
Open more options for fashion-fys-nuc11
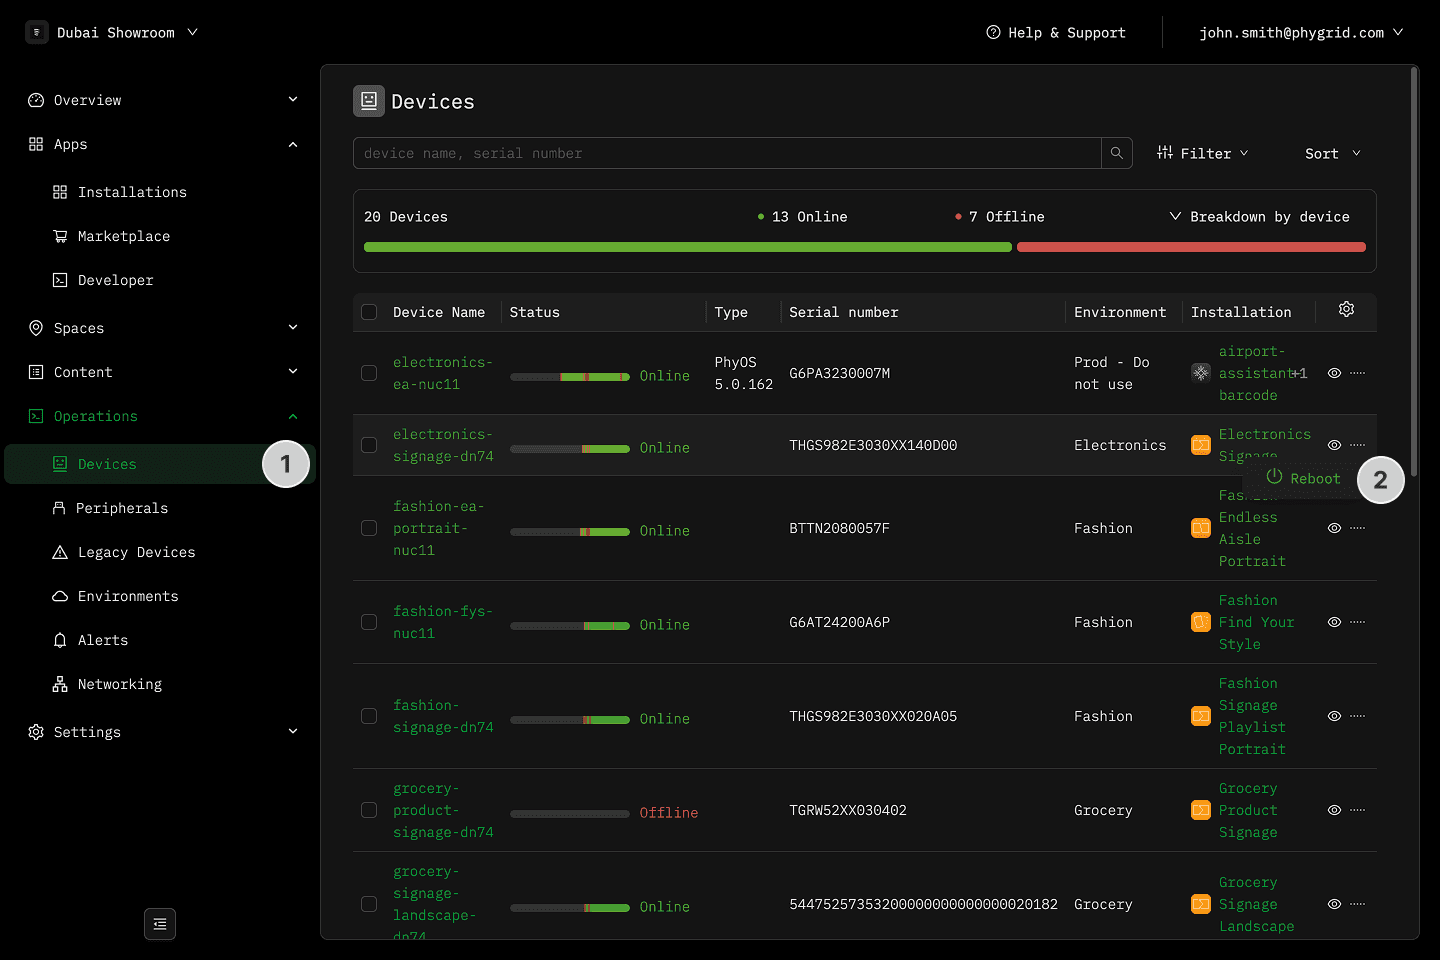click(1357, 622)
